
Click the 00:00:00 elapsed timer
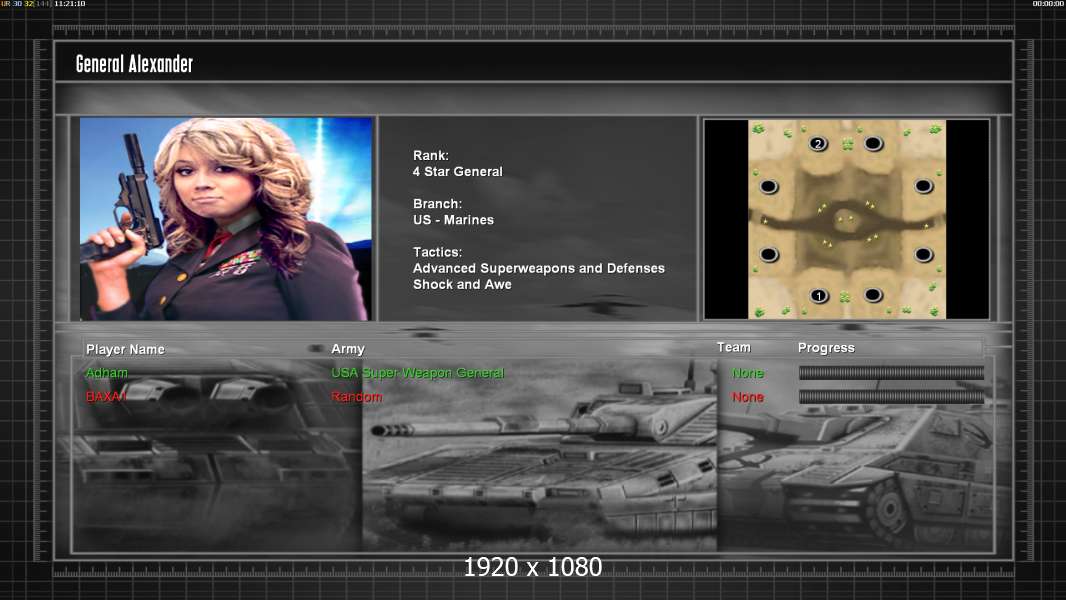tap(1048, 4)
